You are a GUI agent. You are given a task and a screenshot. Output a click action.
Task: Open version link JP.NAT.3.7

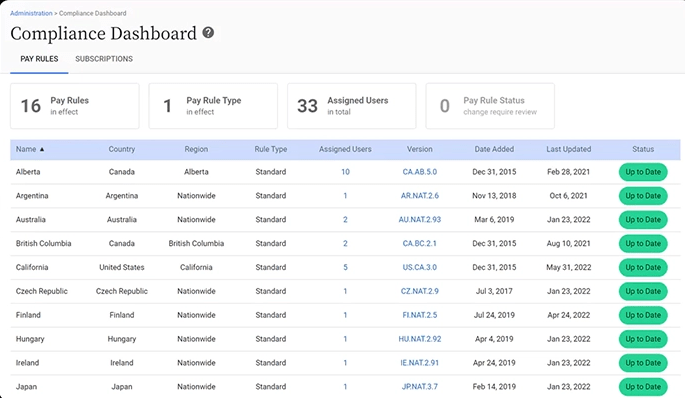419,387
